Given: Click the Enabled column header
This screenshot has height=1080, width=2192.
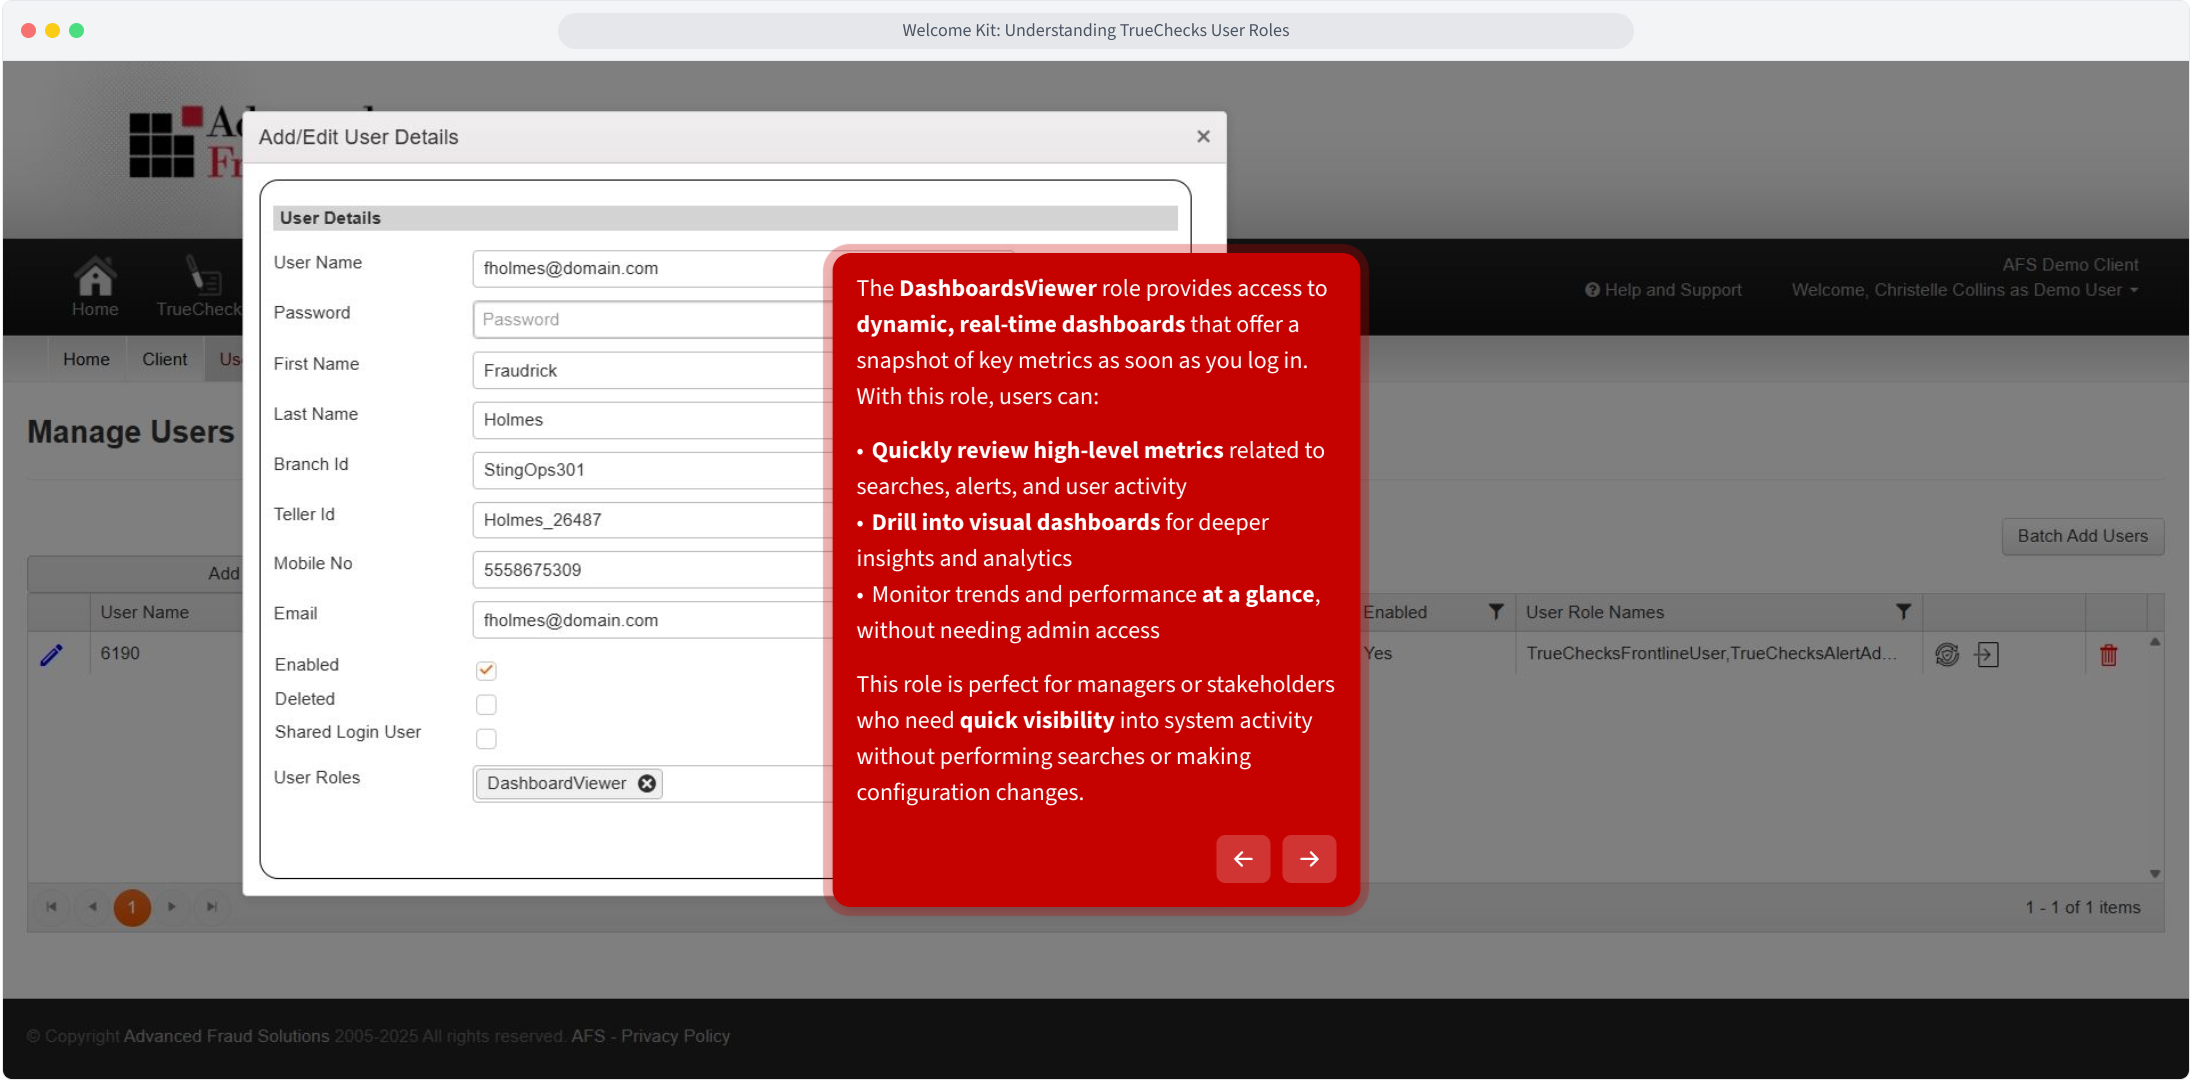Looking at the screenshot, I should point(1395,612).
